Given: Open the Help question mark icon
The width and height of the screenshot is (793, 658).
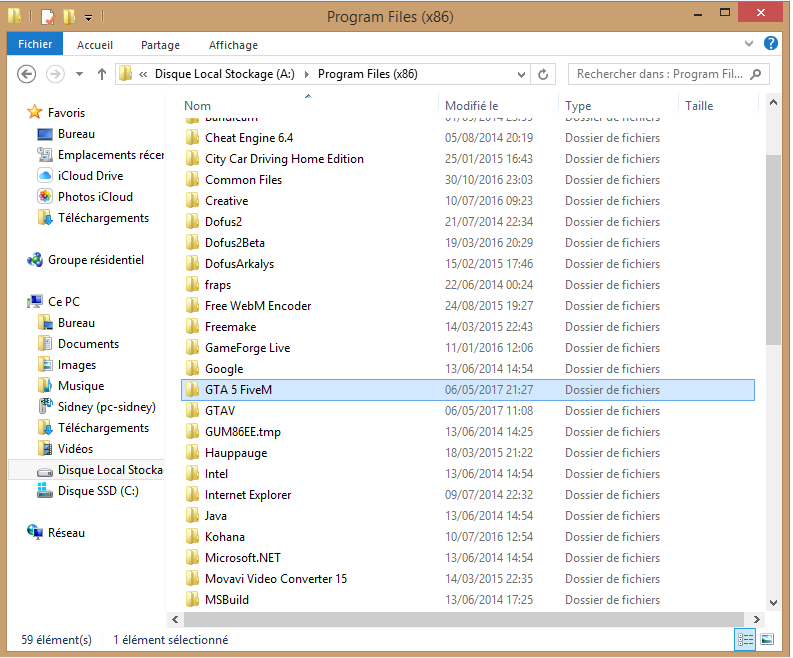Looking at the screenshot, I should [x=771, y=43].
